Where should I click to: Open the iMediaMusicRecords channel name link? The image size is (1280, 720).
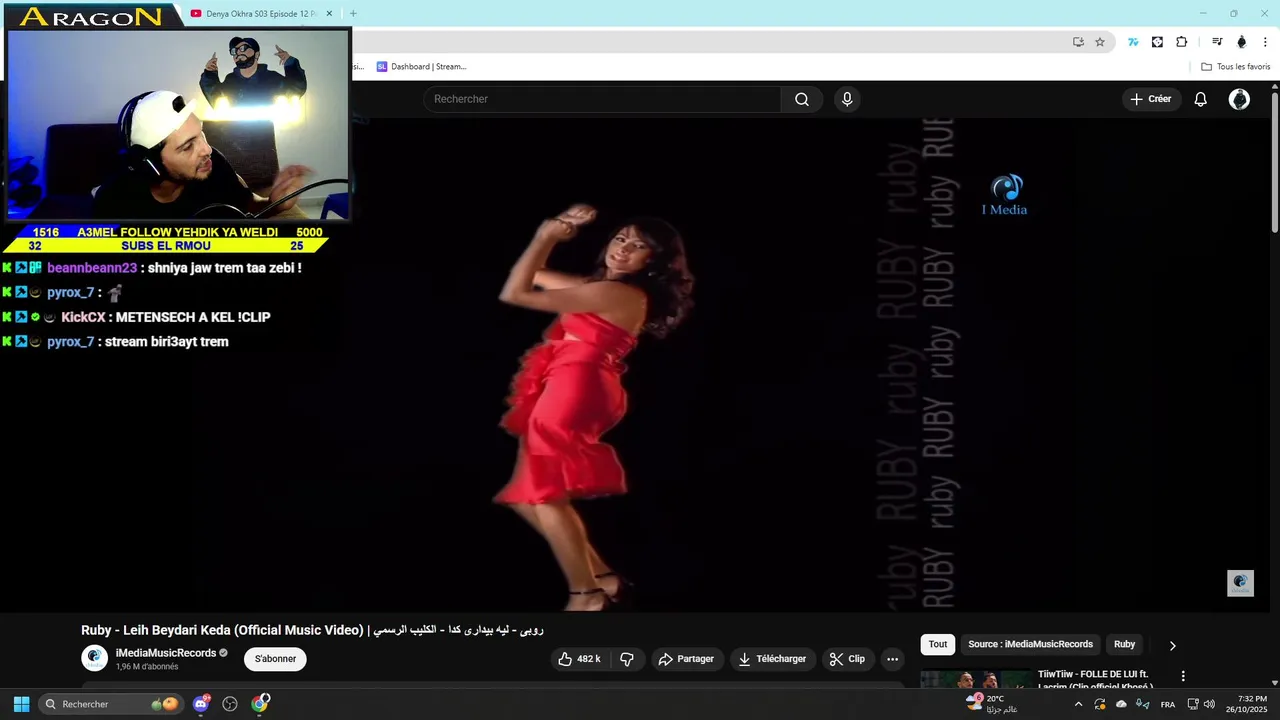point(166,653)
